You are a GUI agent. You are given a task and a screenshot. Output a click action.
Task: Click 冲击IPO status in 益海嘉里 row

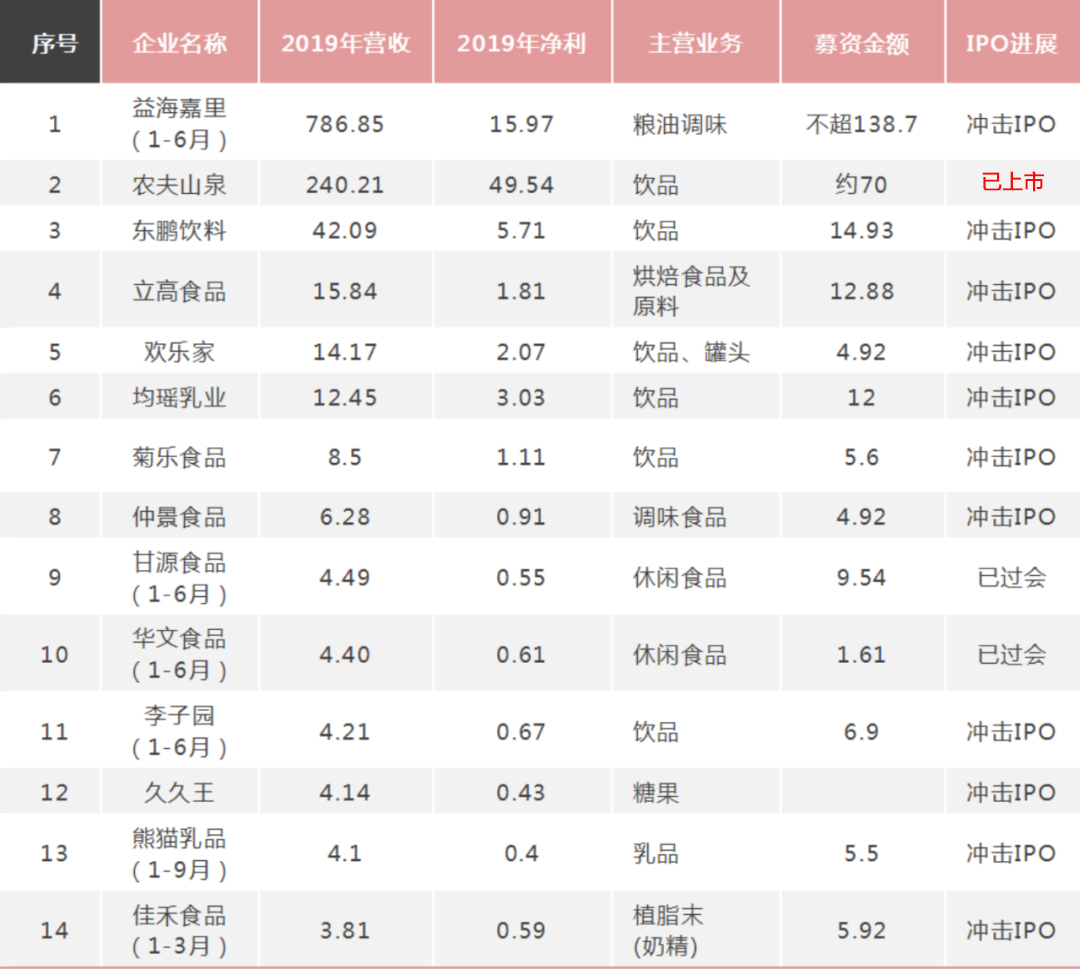(x=1012, y=124)
